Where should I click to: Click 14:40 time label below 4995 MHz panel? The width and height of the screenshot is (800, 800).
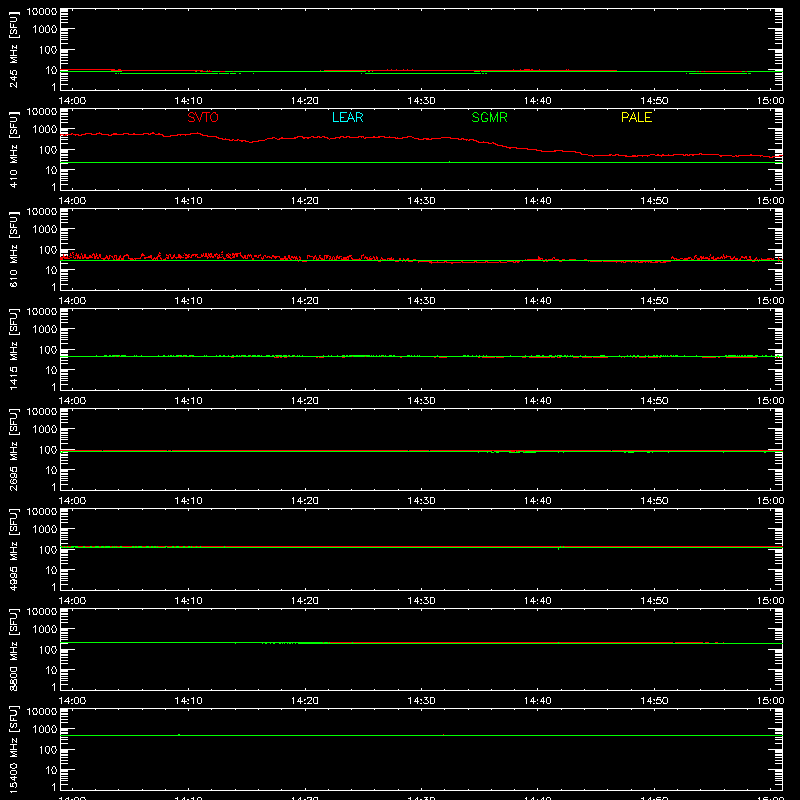click(538, 601)
